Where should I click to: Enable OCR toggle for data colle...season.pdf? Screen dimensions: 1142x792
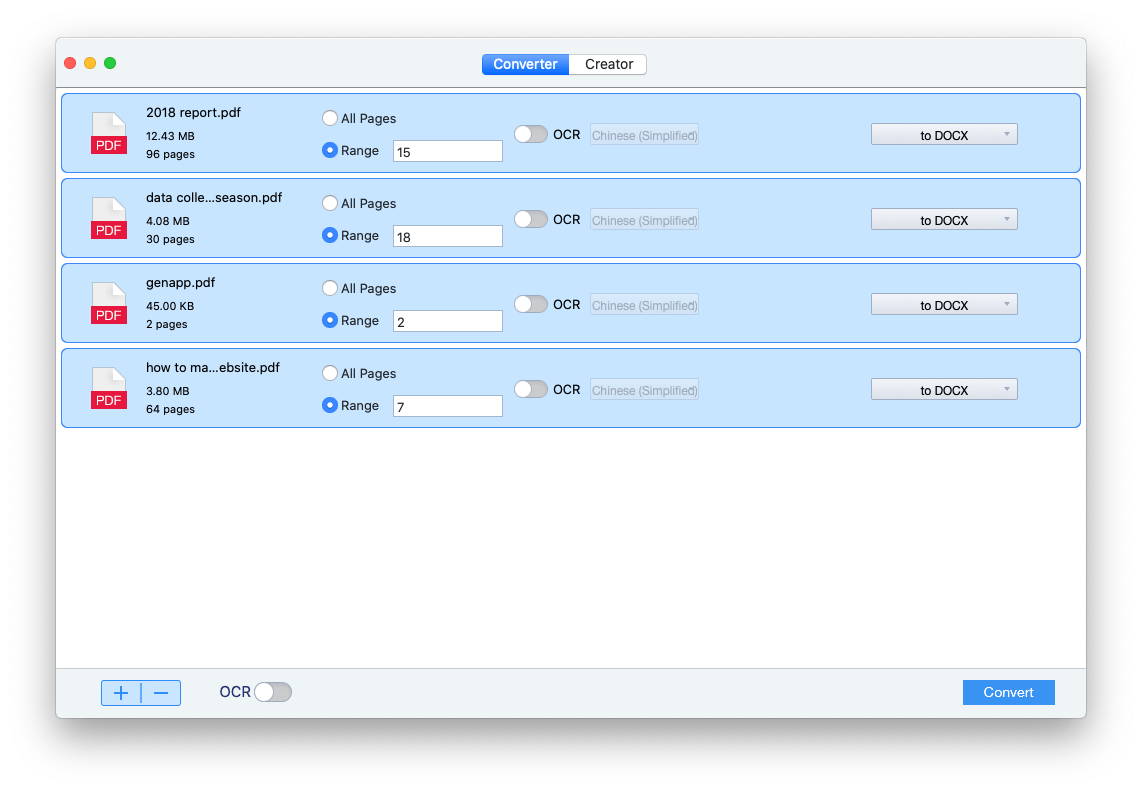pos(531,219)
